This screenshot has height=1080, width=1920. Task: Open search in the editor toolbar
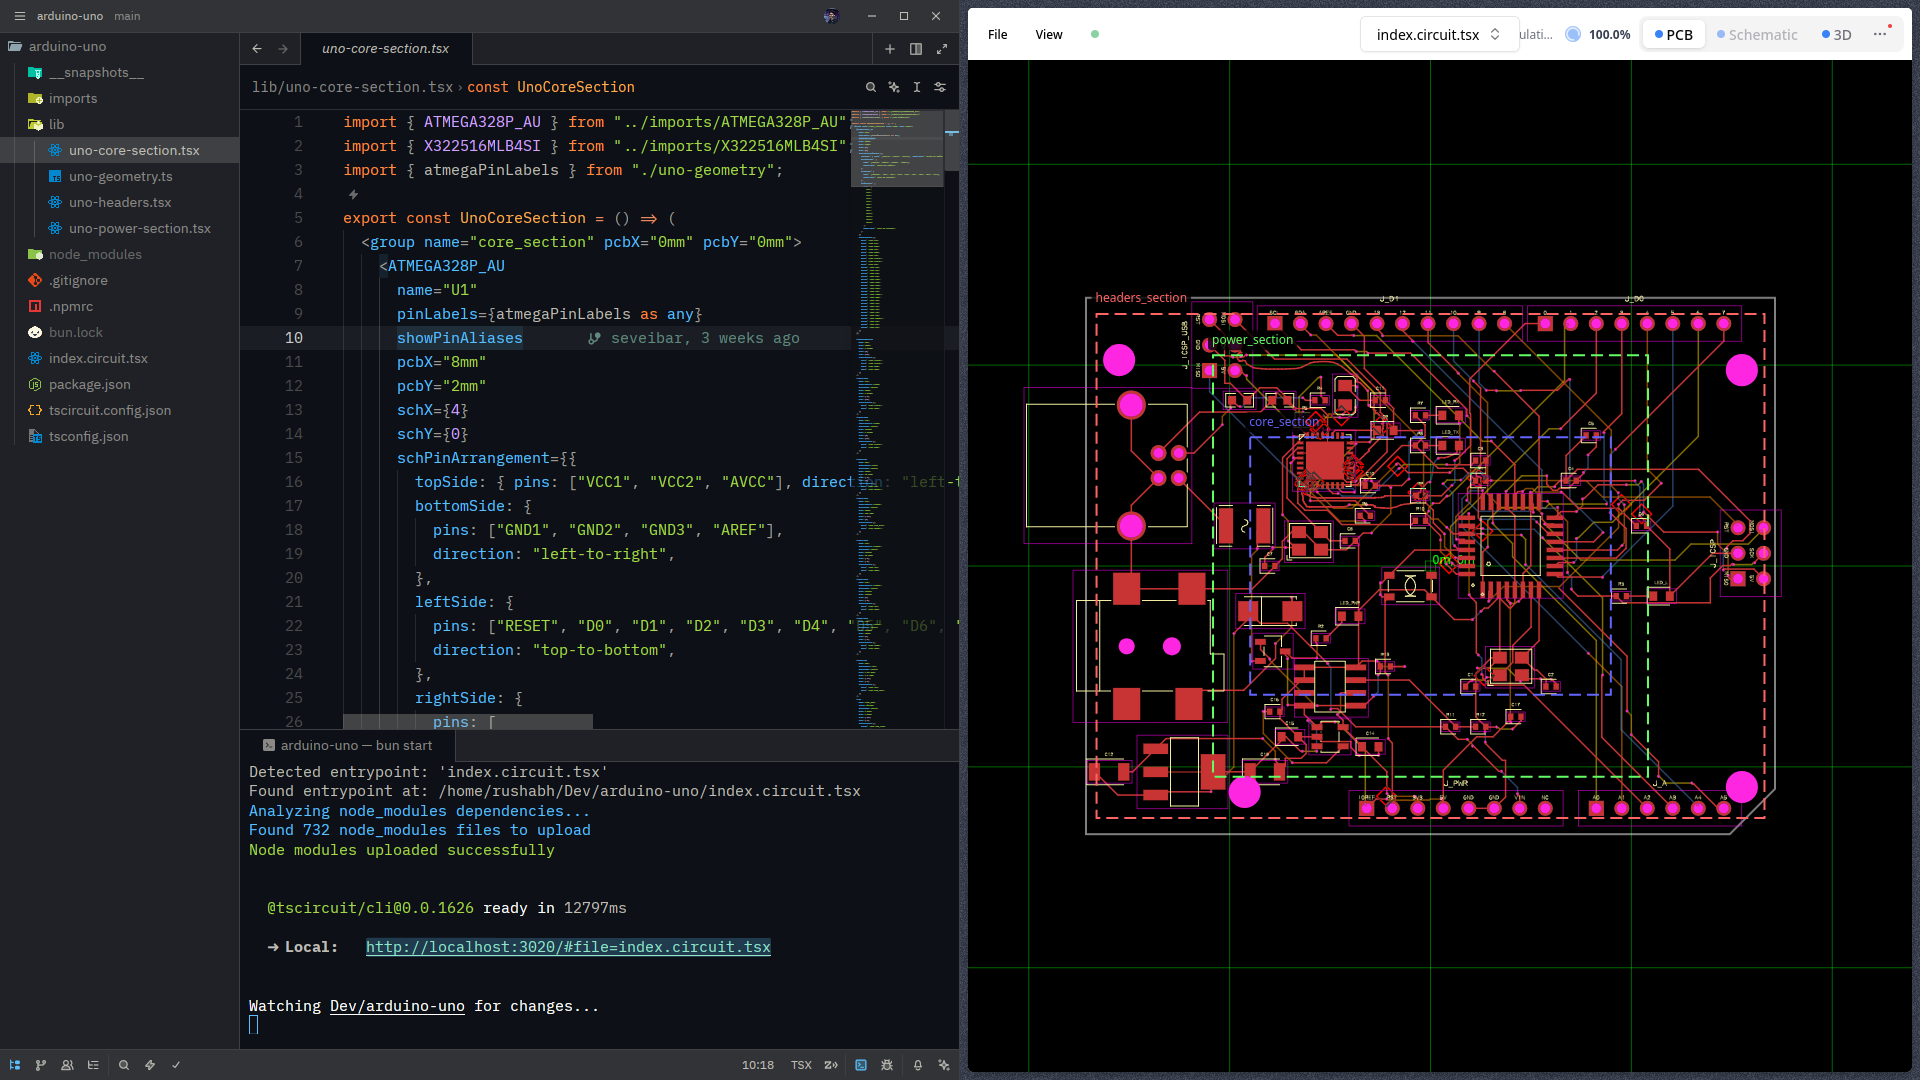(871, 87)
